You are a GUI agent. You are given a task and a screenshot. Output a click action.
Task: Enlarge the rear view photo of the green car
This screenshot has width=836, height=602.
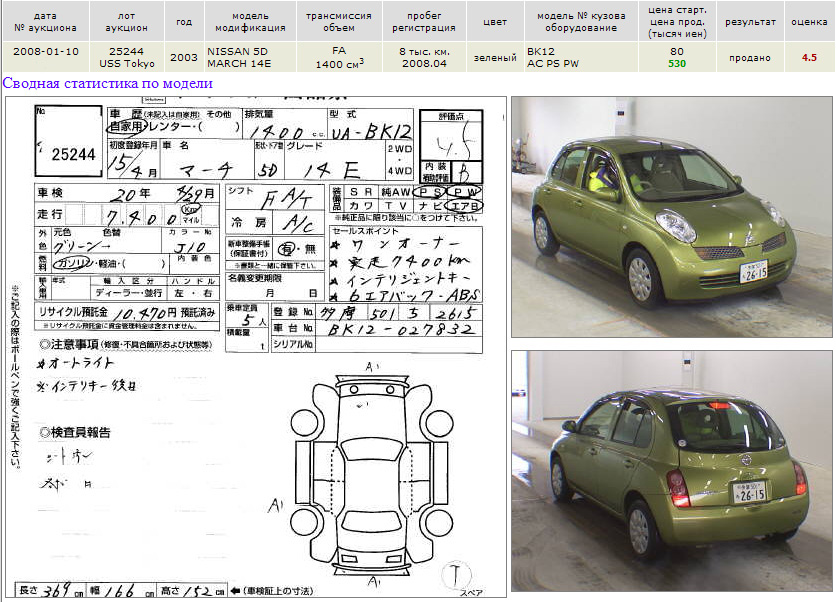pos(672,471)
